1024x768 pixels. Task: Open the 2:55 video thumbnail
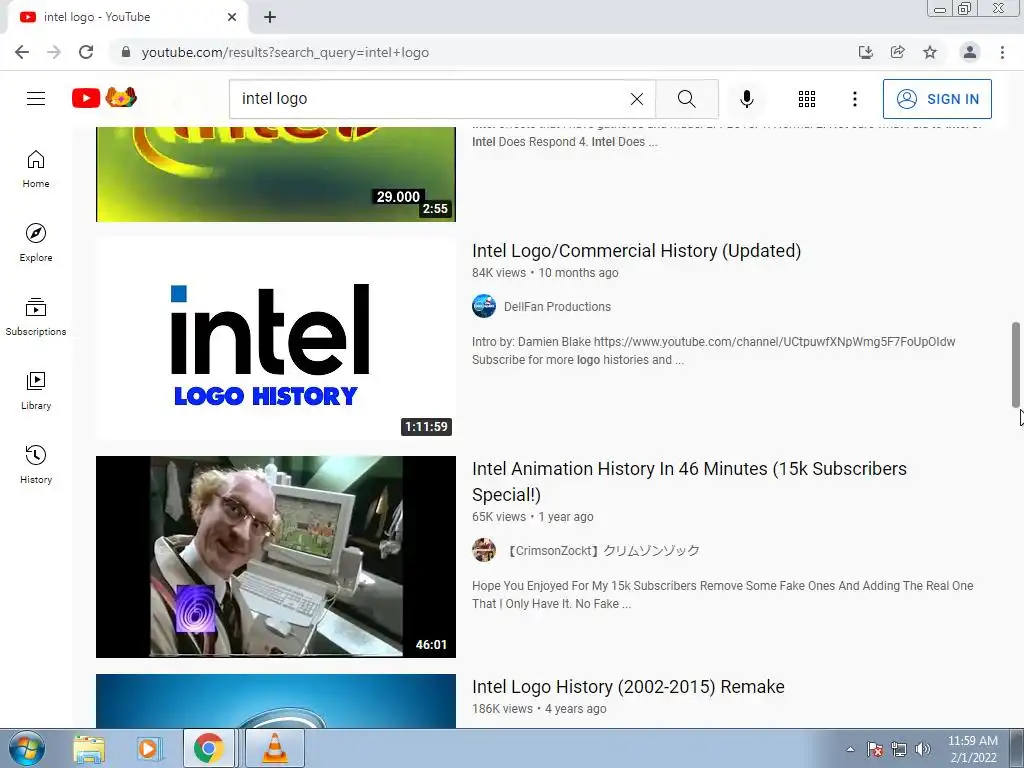click(x=276, y=174)
